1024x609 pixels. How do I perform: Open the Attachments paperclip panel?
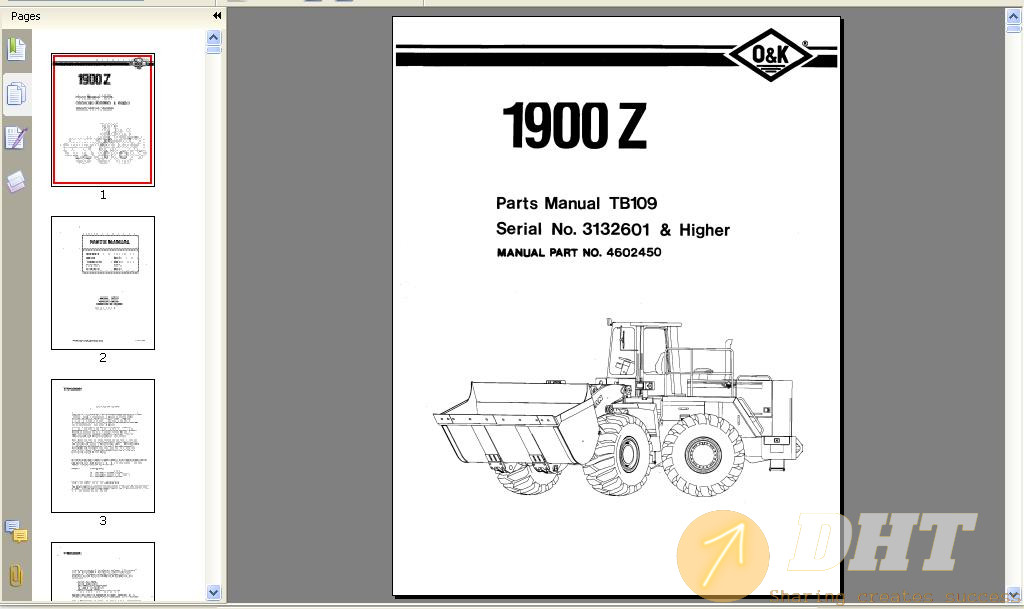16,576
